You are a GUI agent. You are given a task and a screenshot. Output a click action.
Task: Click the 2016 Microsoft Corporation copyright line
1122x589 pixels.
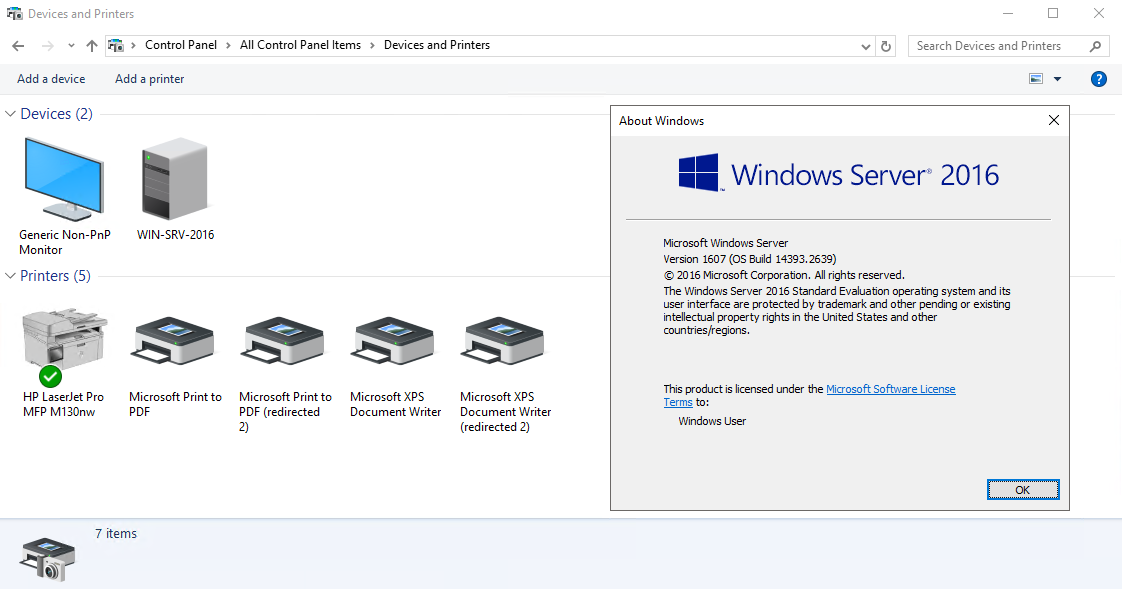[x=784, y=276]
